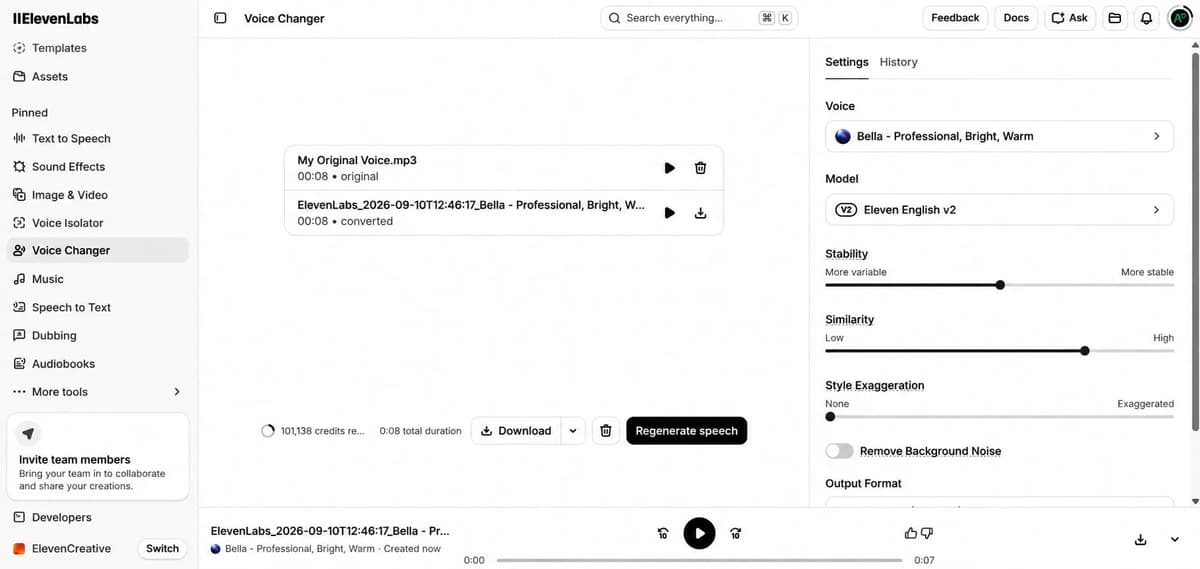Click the Download button
This screenshot has width=1200, height=569.
point(516,431)
